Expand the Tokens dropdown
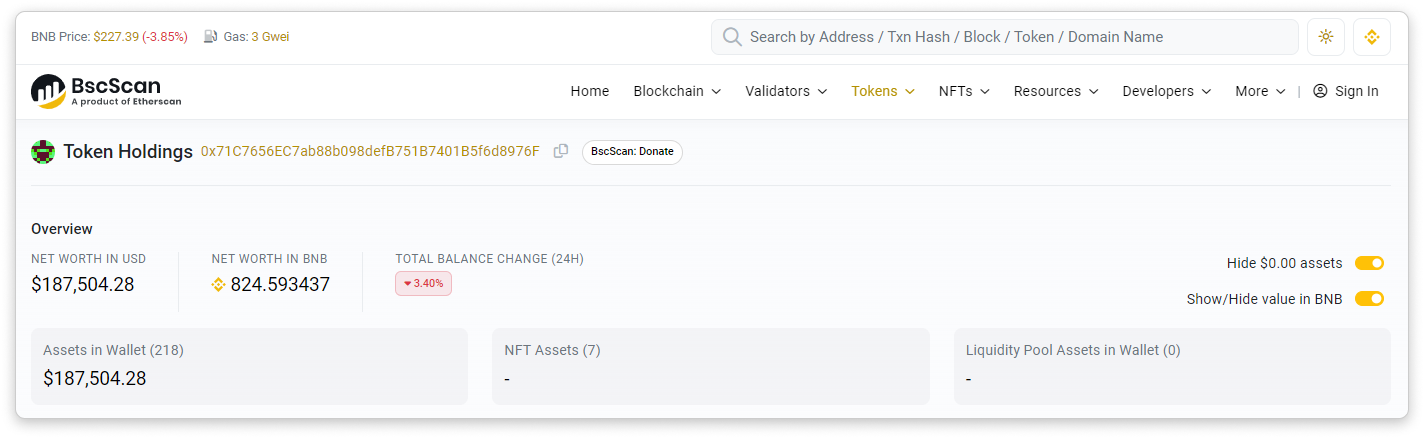This screenshot has height=438, width=1424. [x=883, y=91]
